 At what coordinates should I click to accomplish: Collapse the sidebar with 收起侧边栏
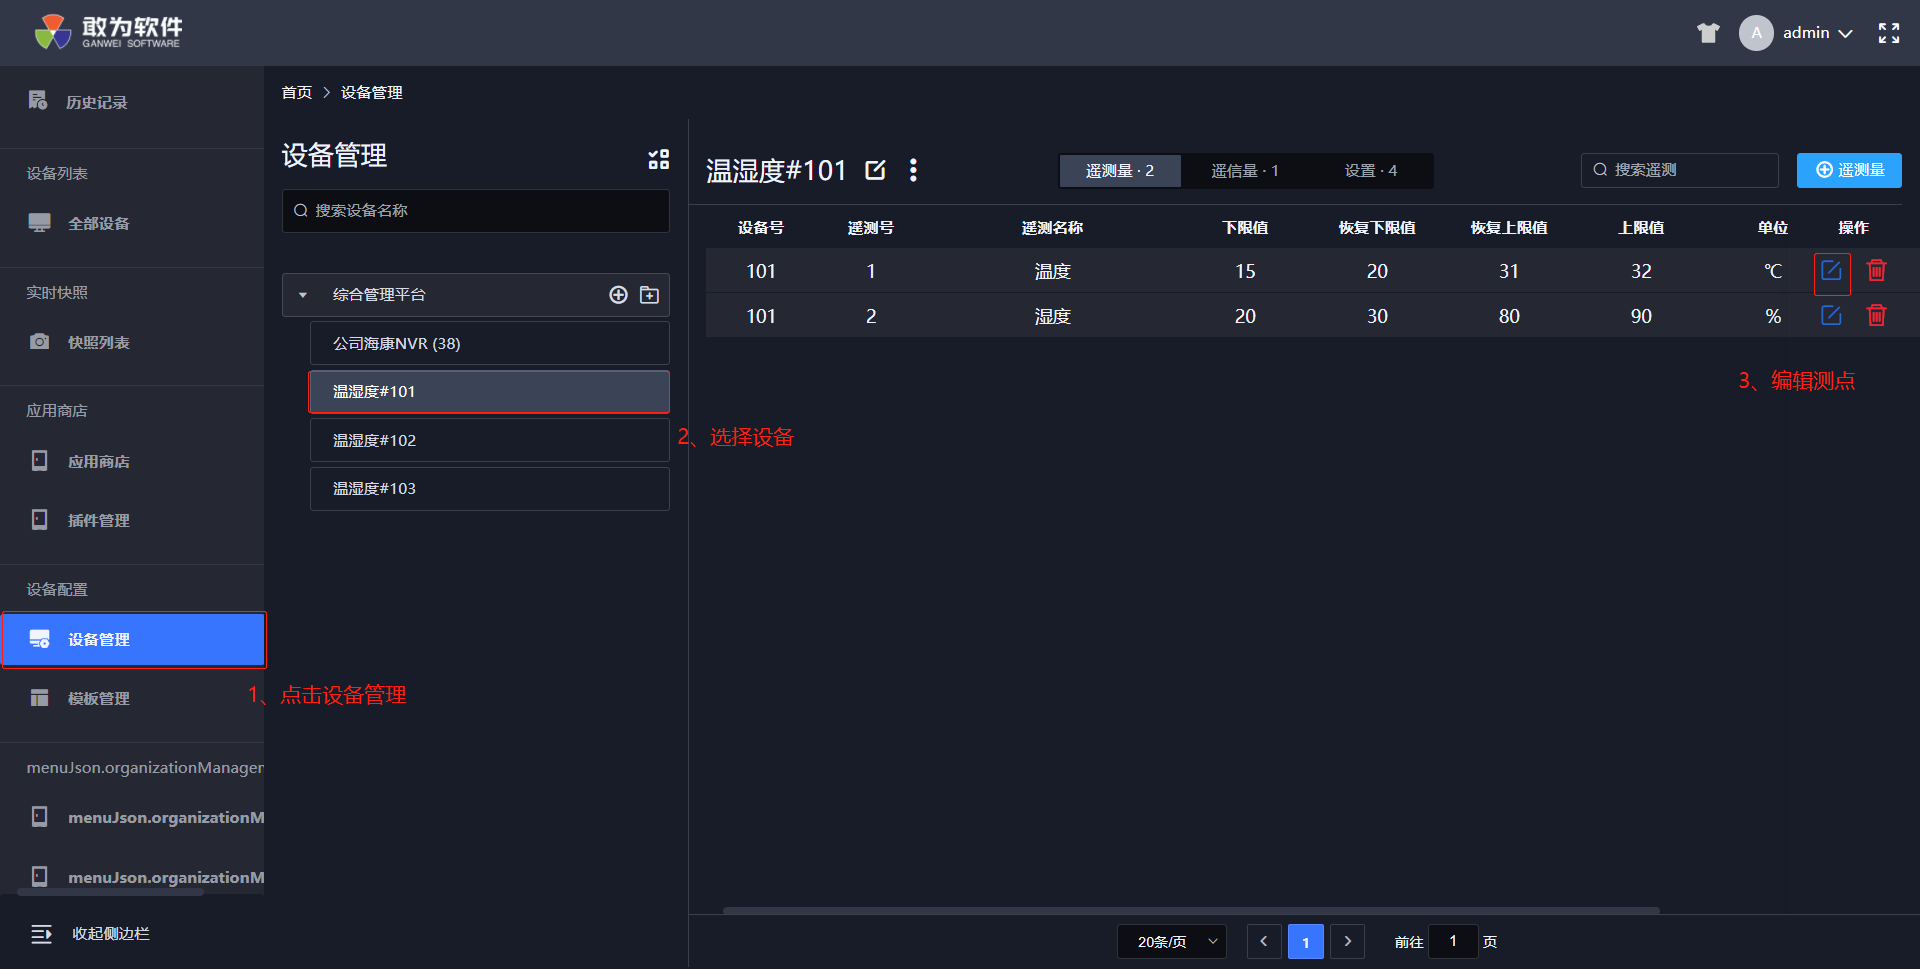tap(90, 934)
